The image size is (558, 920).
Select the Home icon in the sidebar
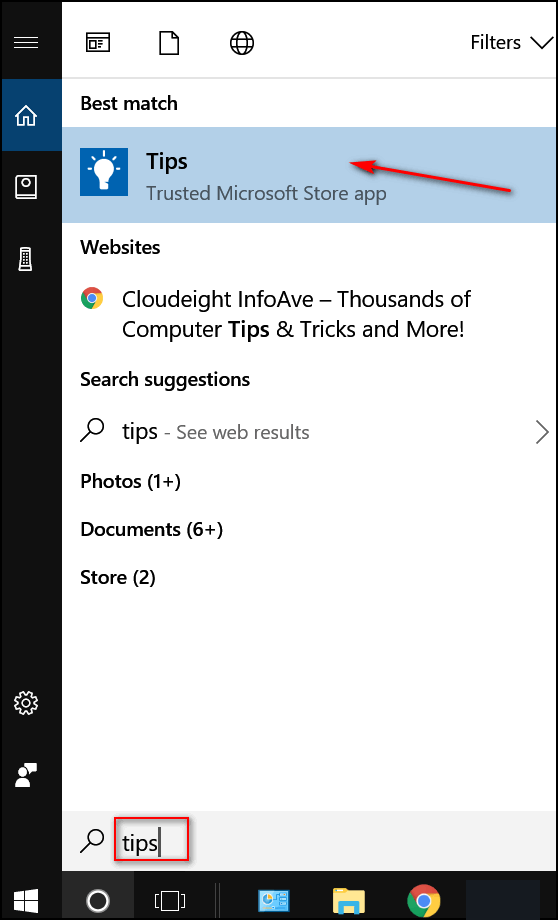coord(26,116)
